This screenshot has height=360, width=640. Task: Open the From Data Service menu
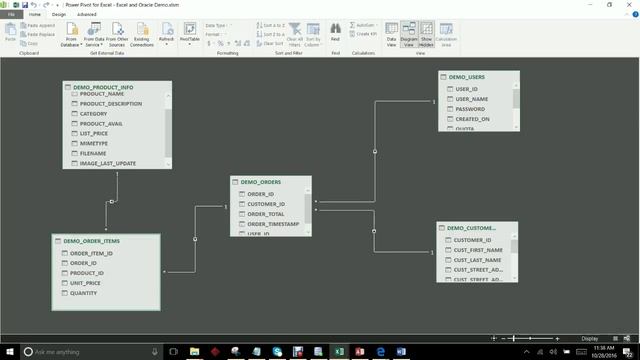pos(94,35)
